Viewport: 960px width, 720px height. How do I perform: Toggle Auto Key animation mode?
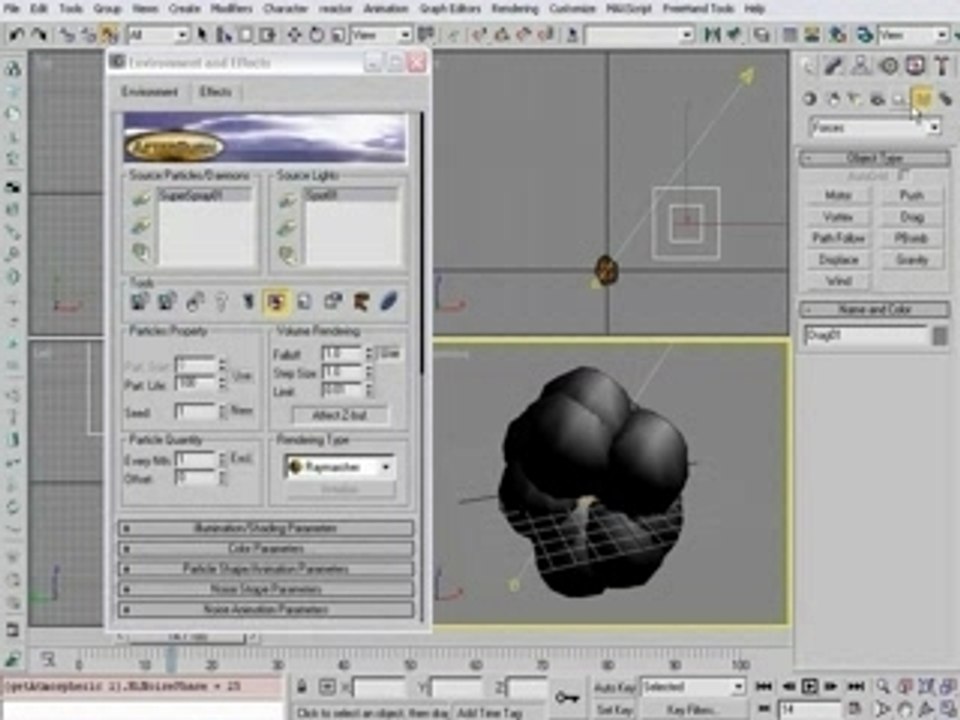point(615,687)
